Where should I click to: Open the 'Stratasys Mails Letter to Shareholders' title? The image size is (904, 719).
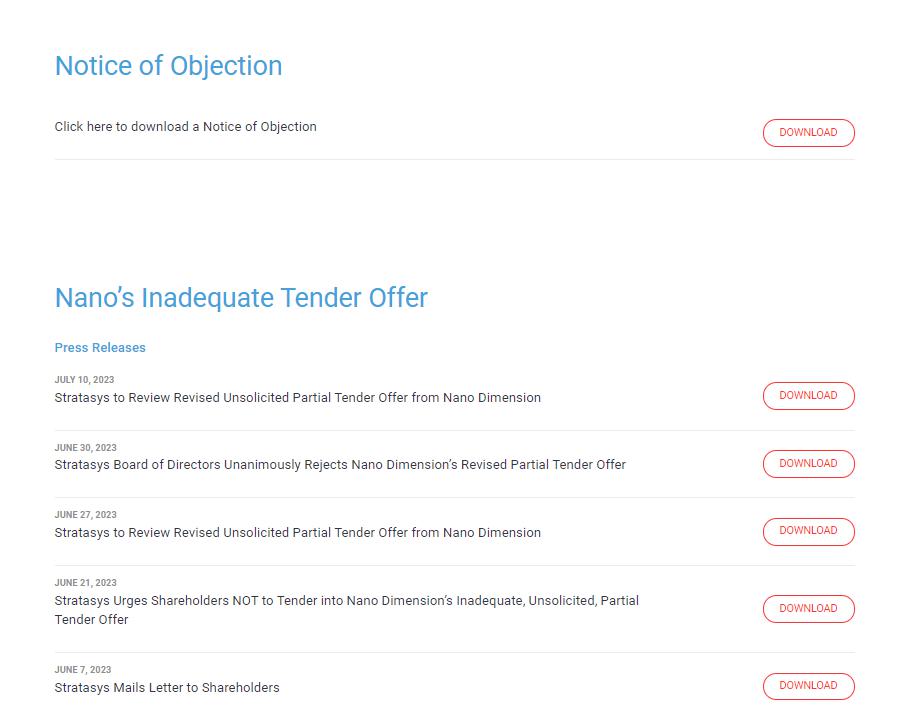point(167,688)
